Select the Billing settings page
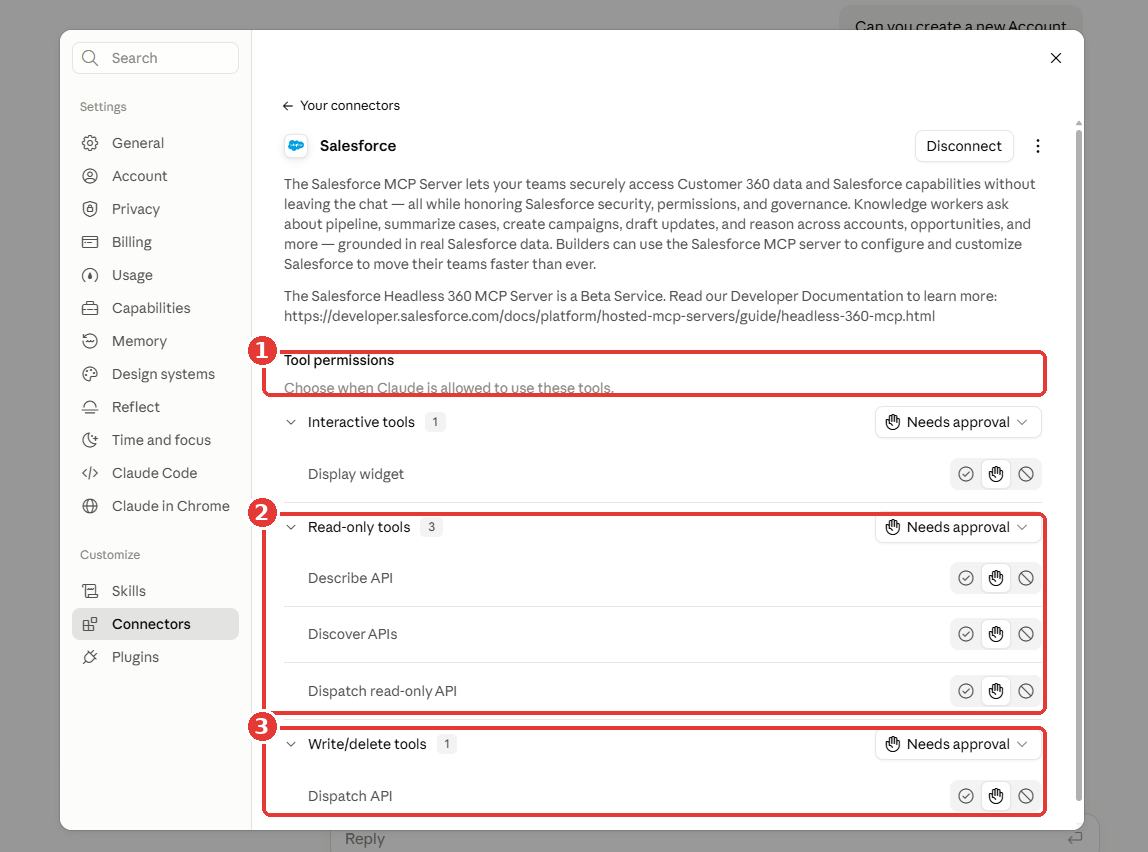Image resolution: width=1148 pixels, height=852 pixels. [155, 242]
